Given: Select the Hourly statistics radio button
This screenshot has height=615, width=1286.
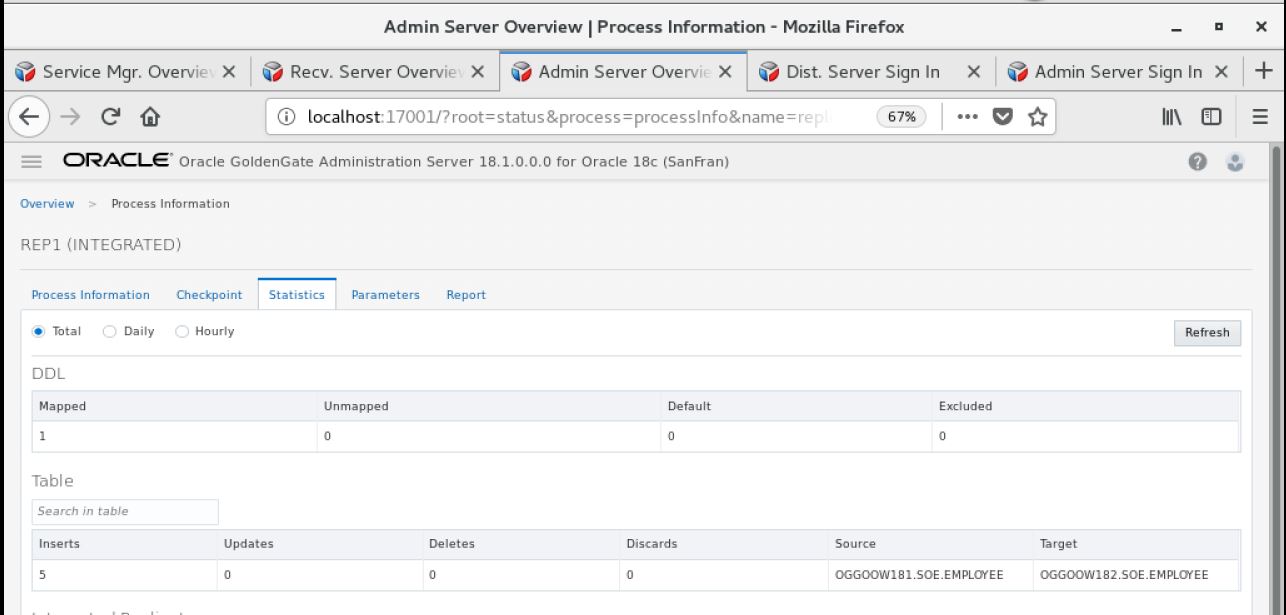Looking at the screenshot, I should 182,331.
